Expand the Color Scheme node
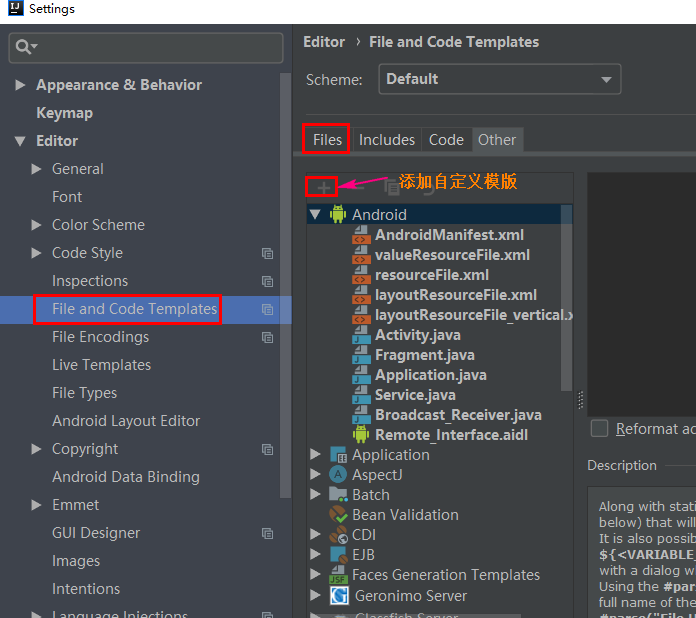Screen dimensions: 696x618 pos(36,225)
